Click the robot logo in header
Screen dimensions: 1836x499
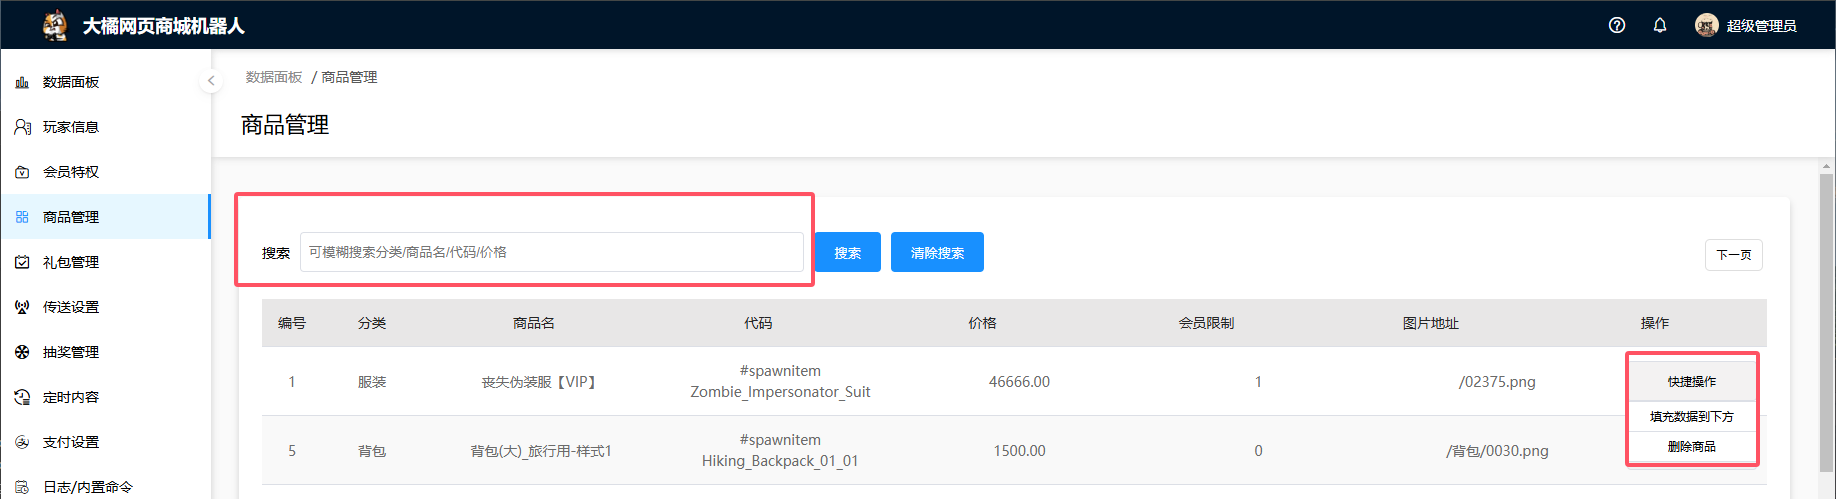coord(55,25)
